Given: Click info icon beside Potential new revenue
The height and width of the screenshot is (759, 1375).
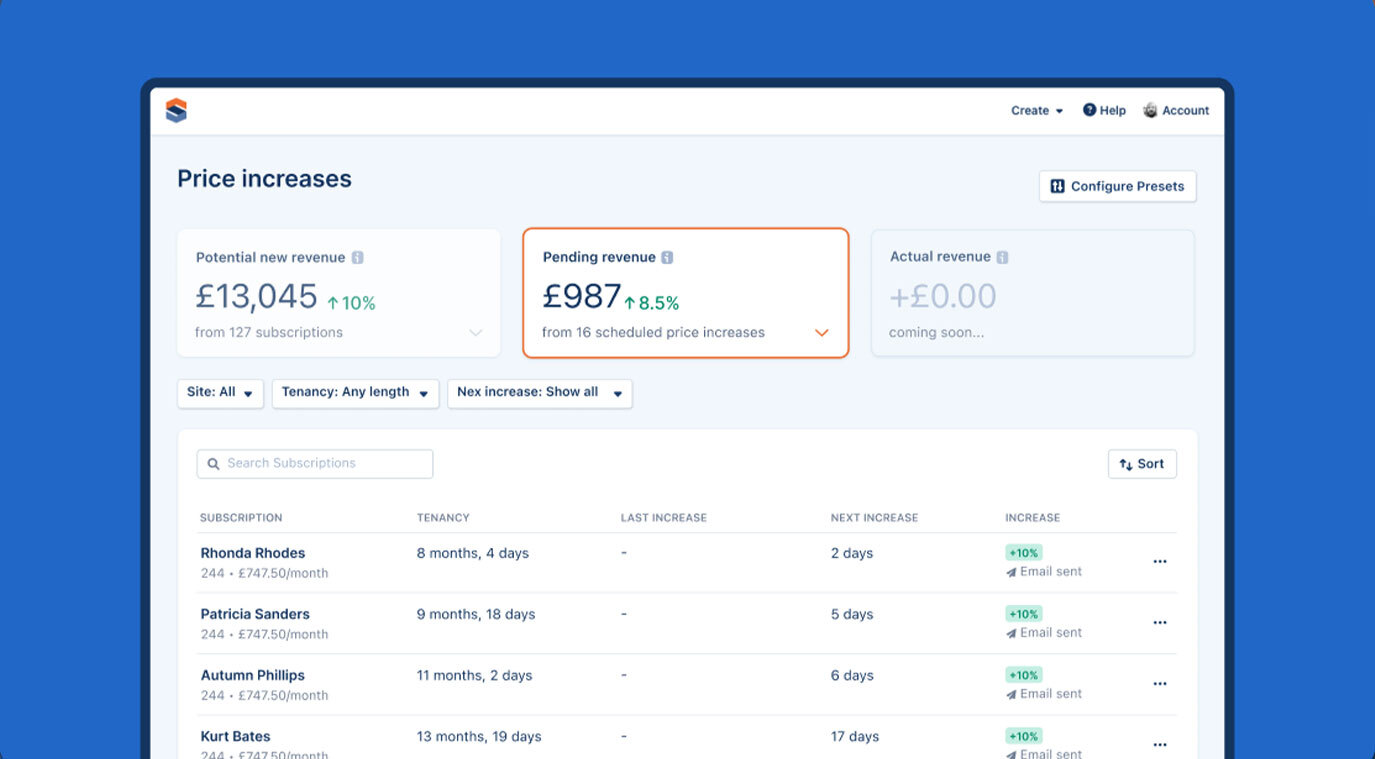Looking at the screenshot, I should pos(357,257).
